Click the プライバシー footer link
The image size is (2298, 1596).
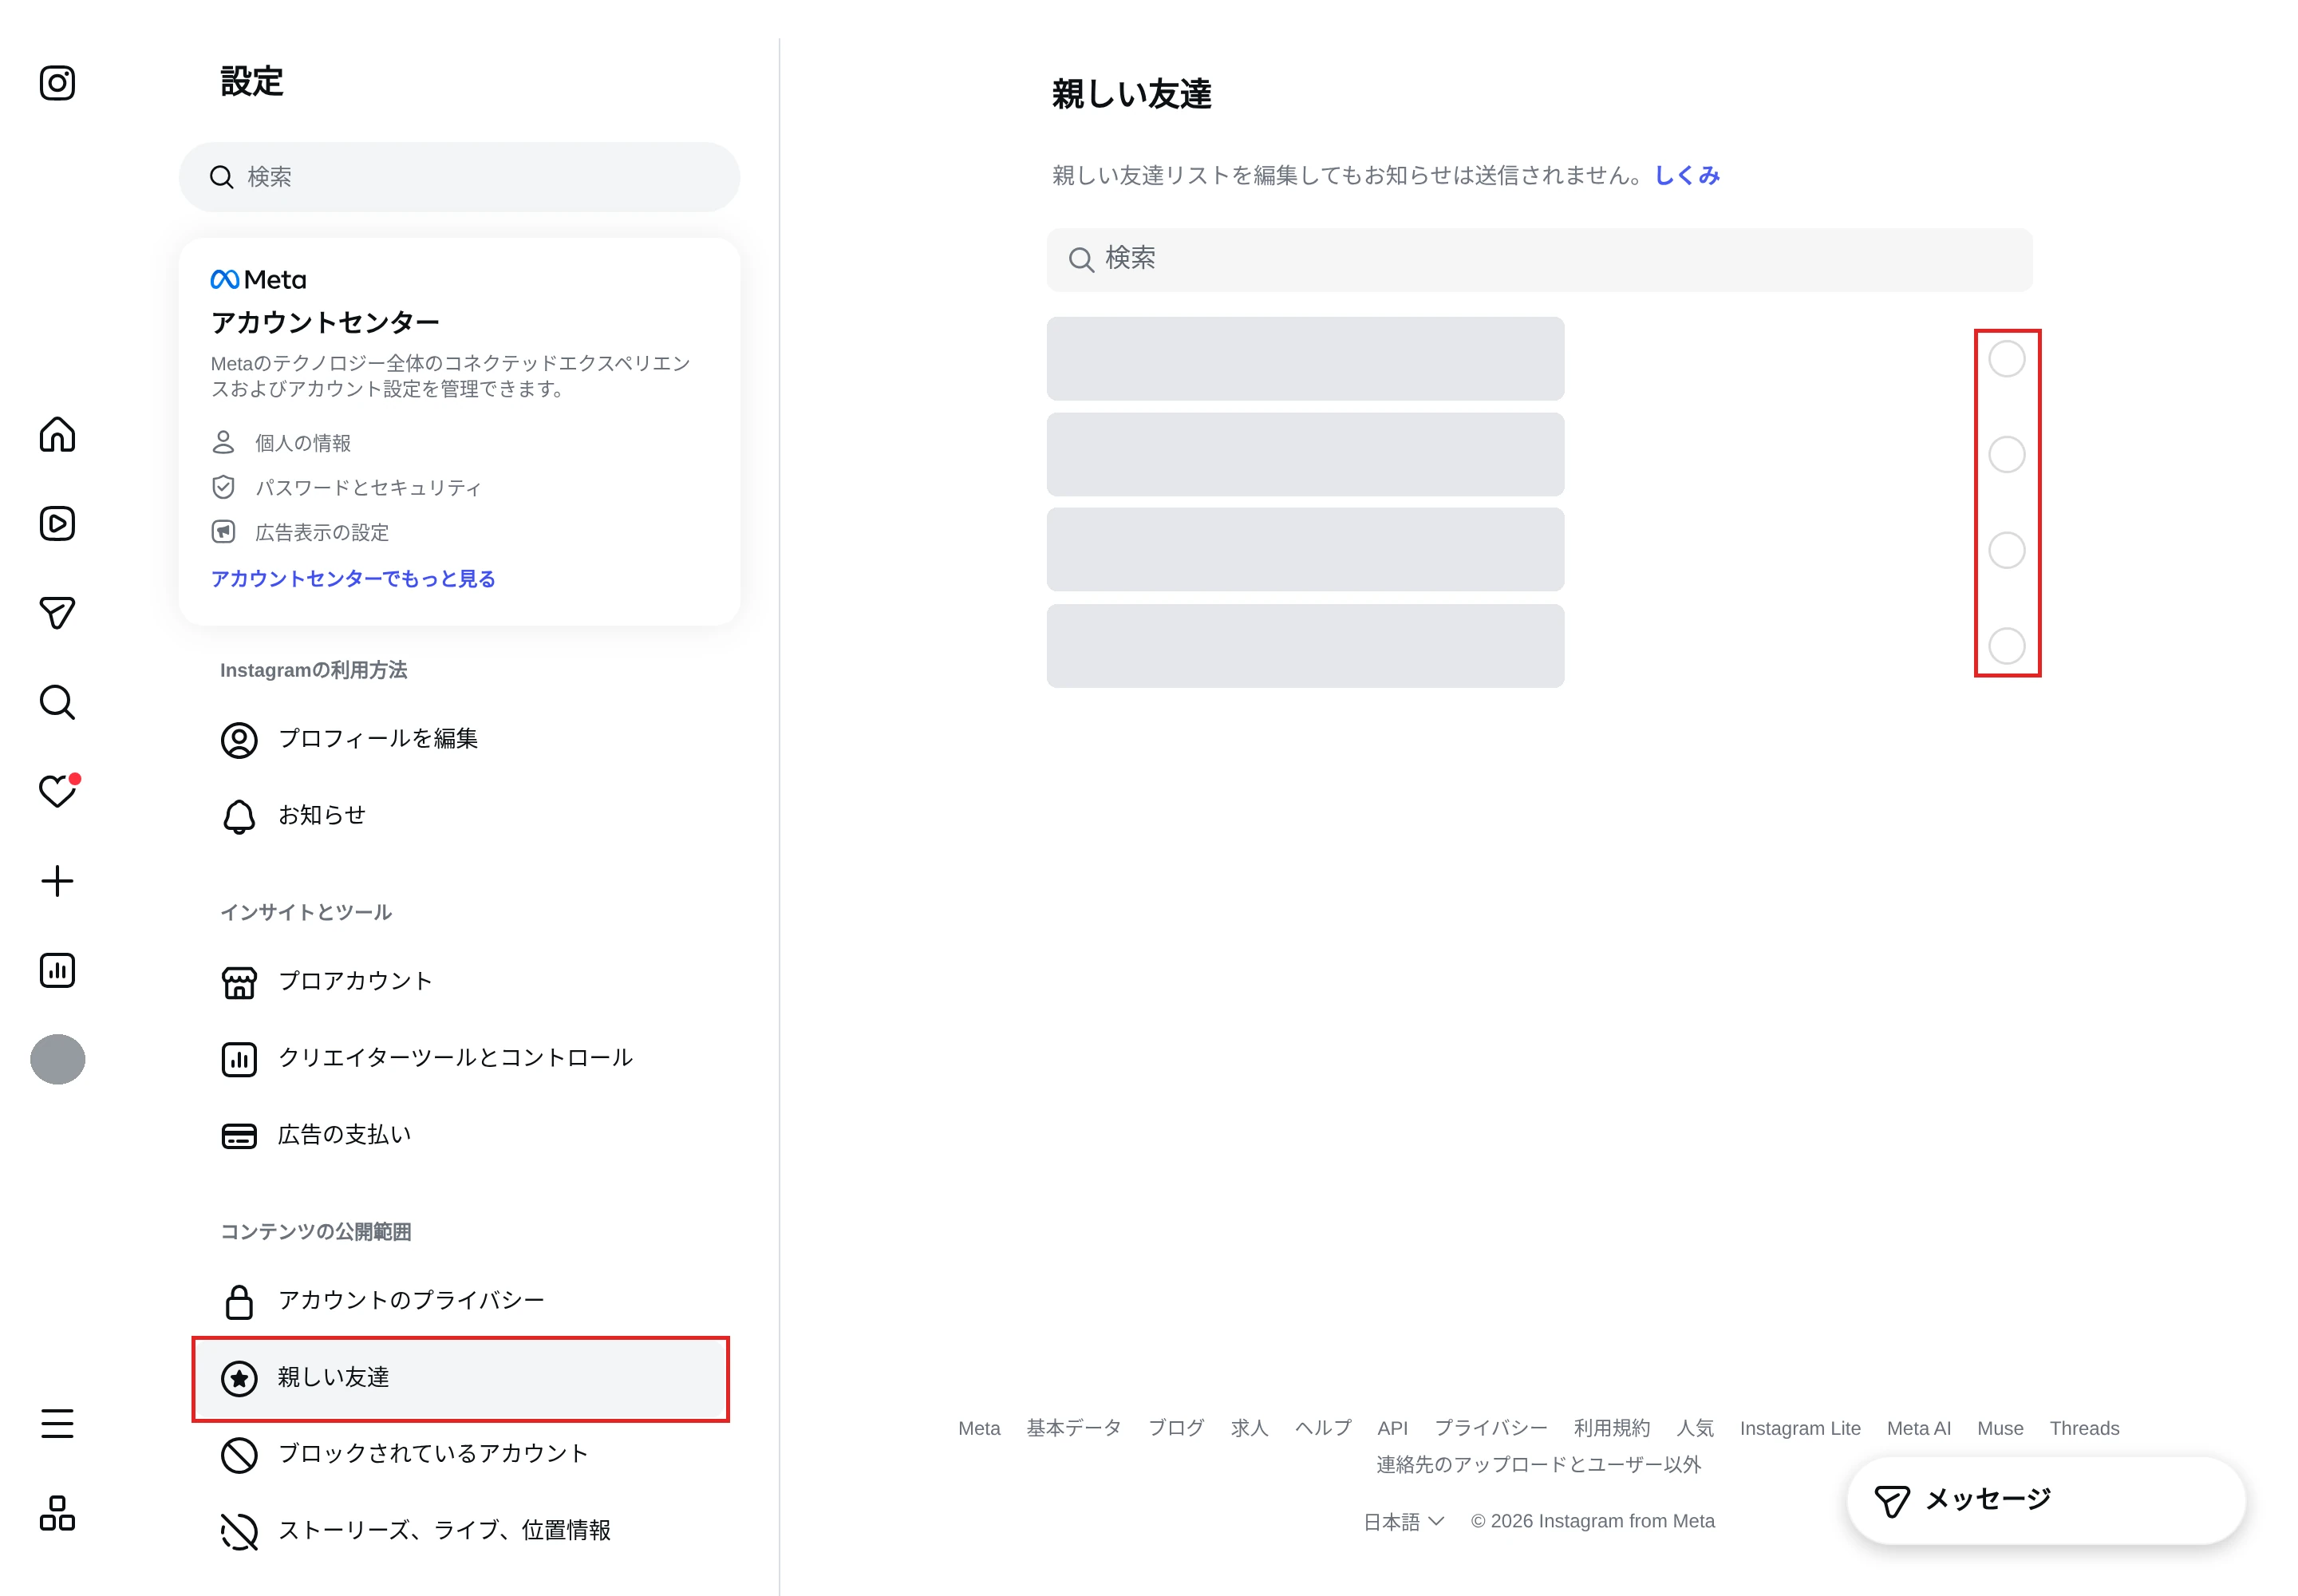coord(1490,1428)
